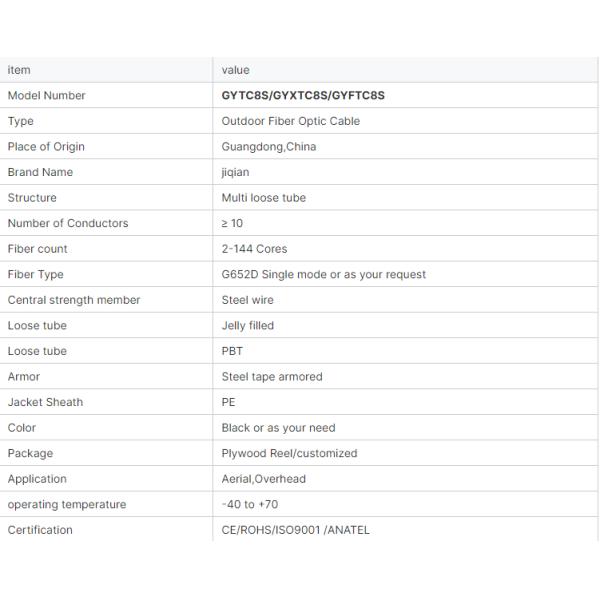
Task: Select the 'CE/ROHS/ISO9001 /ANATEL' certification value
Action: click(295, 530)
